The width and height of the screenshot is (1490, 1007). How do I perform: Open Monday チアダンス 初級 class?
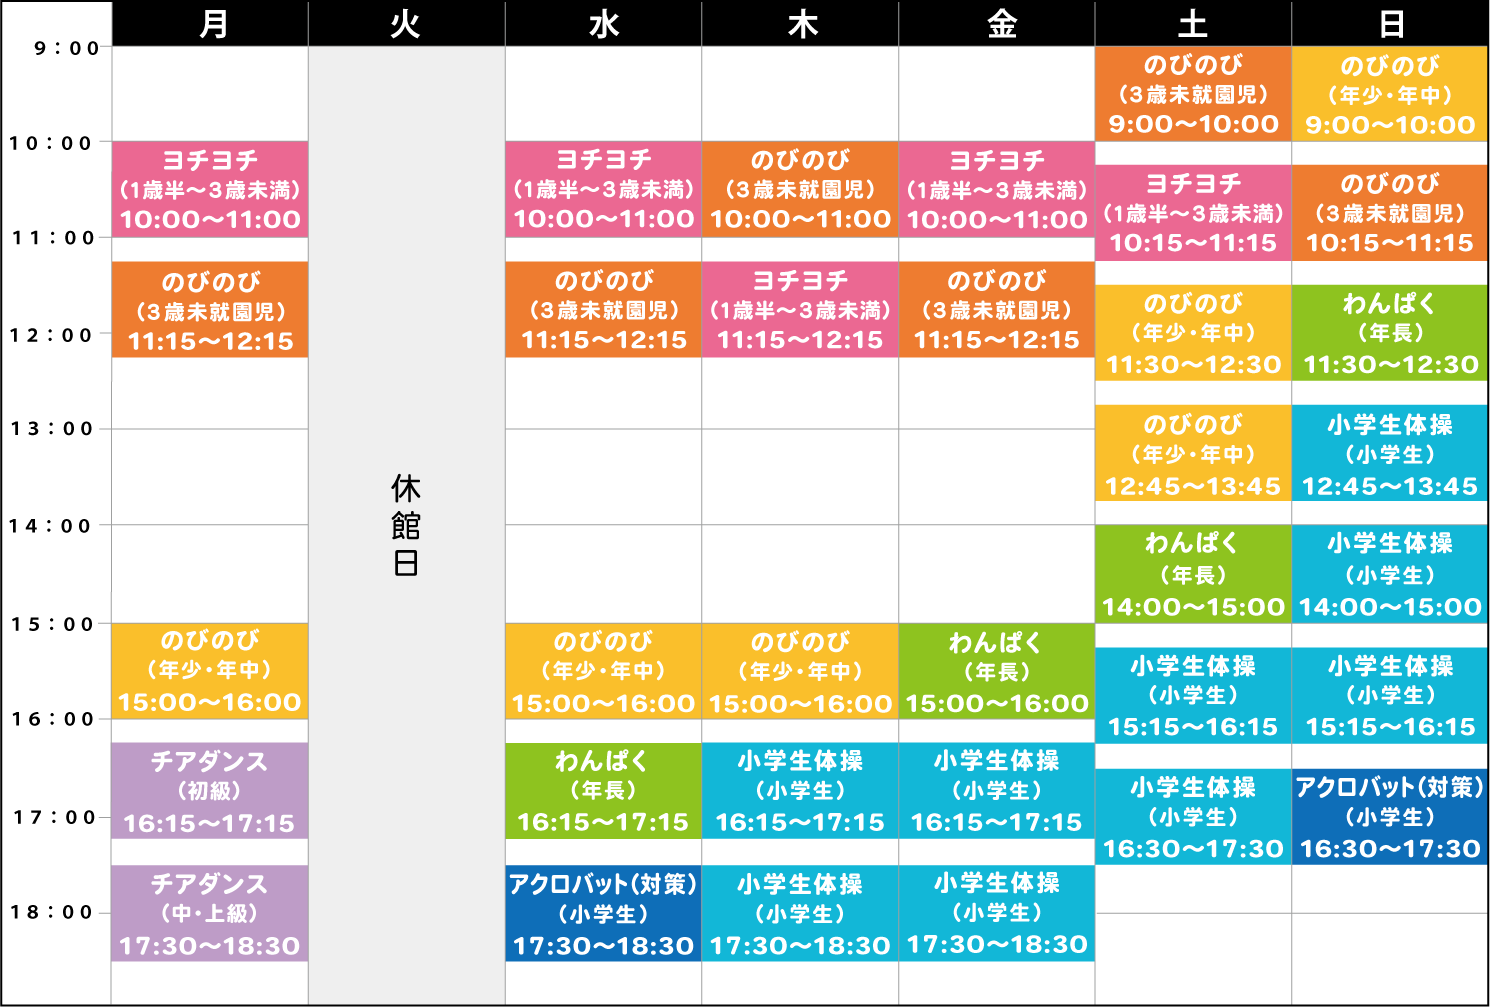coord(210,791)
